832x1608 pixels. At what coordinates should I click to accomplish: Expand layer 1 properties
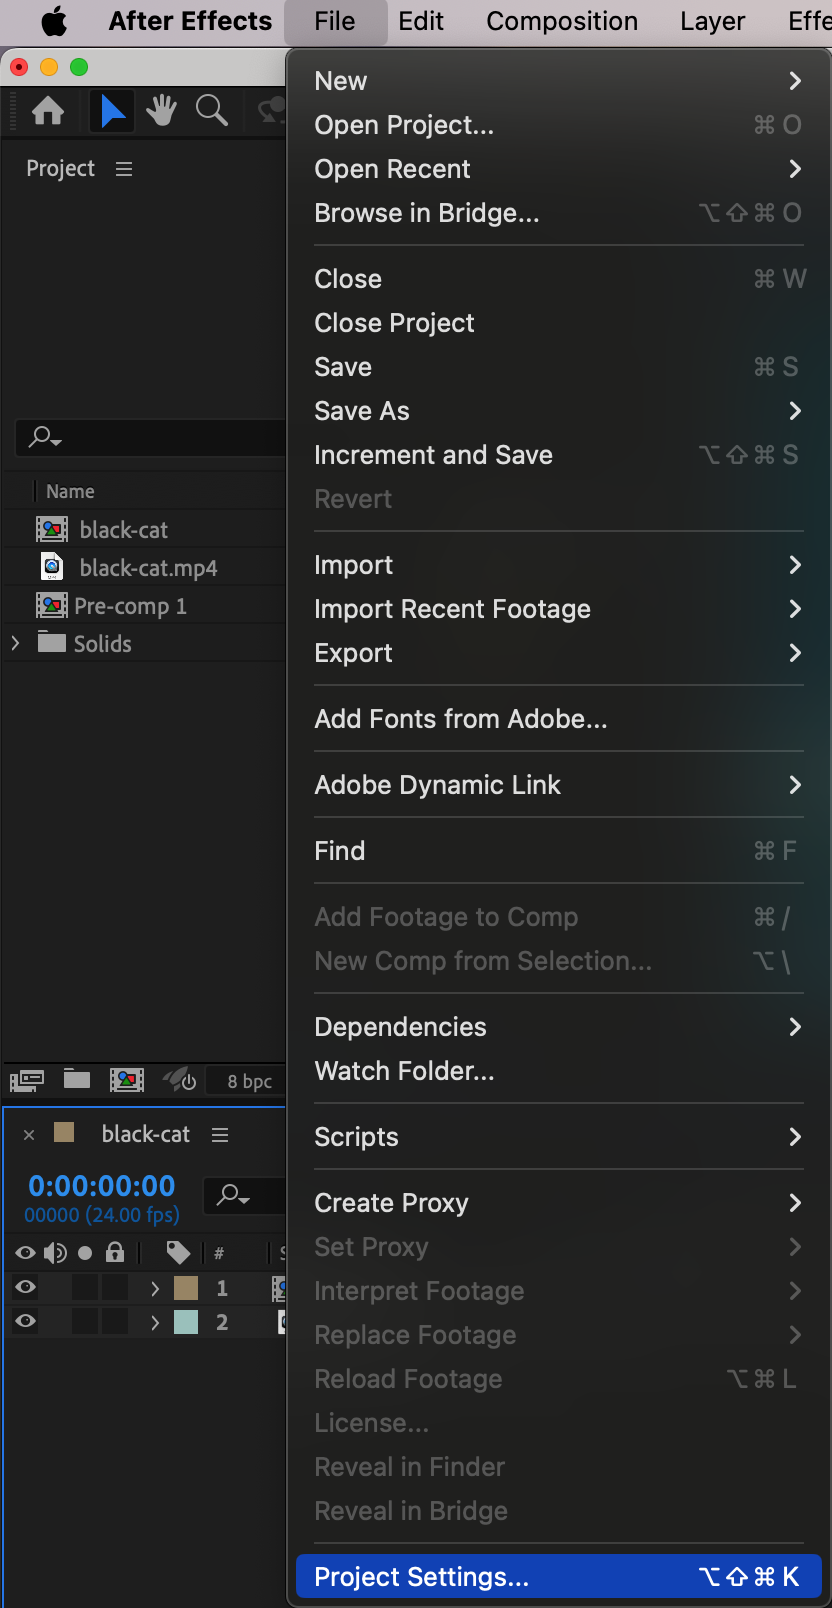coord(155,1288)
